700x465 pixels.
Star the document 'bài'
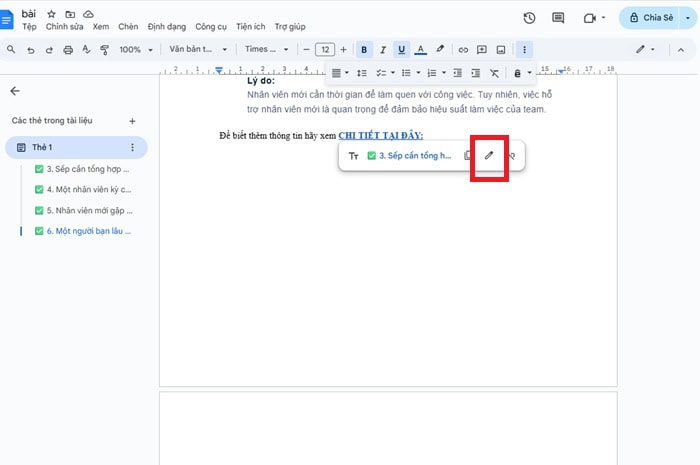point(51,14)
